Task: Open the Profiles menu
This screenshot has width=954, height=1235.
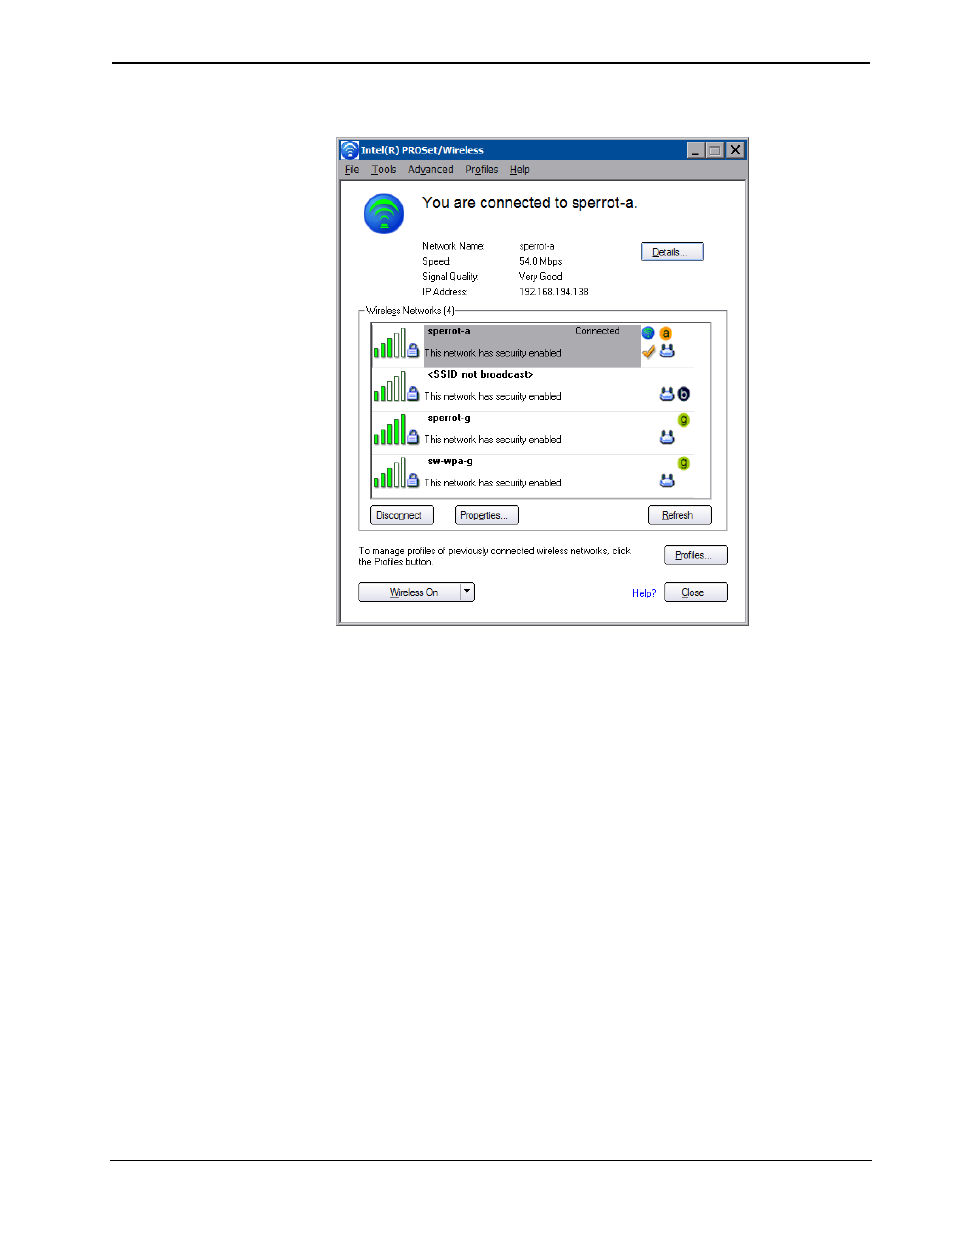Action: pos(482,170)
